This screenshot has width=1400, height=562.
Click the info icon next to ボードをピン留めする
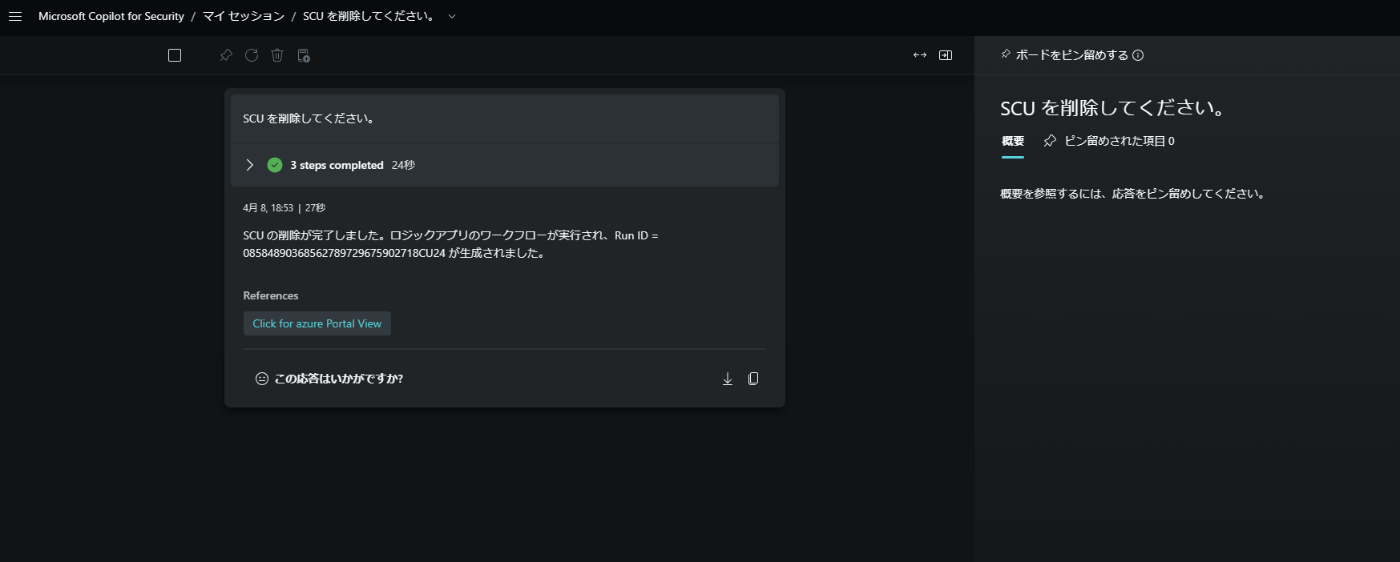1138,56
